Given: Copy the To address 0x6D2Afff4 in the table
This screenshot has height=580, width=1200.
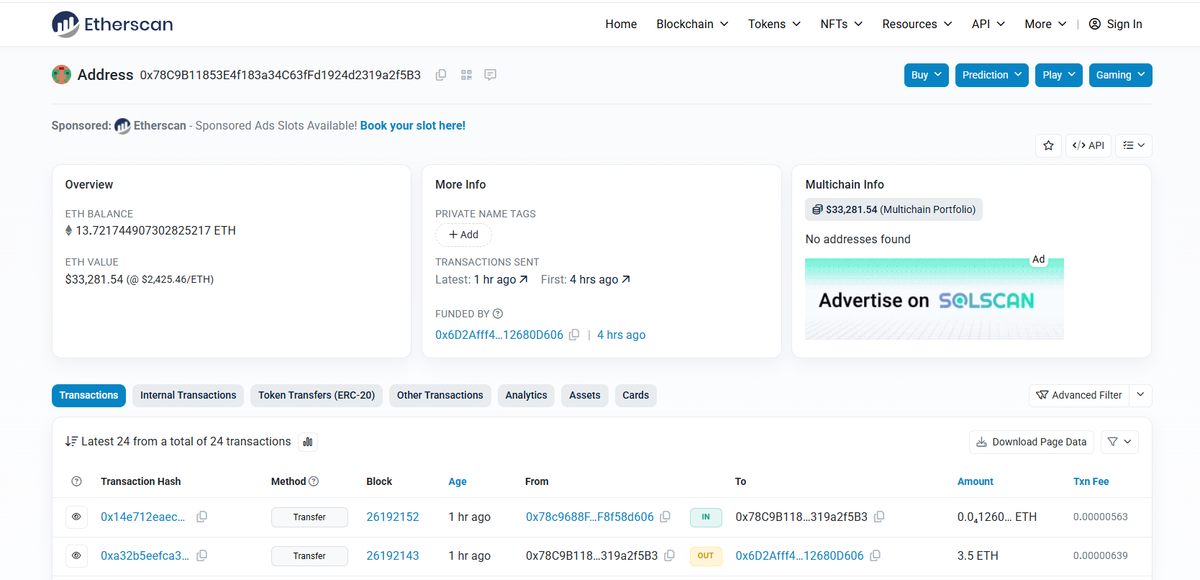Looking at the screenshot, I should click(x=875, y=555).
